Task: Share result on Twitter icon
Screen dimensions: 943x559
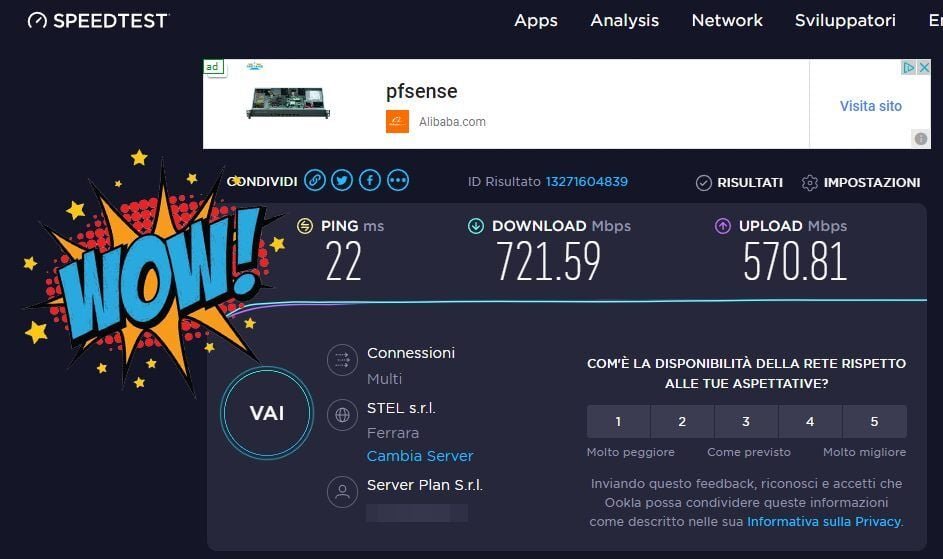Action: [x=342, y=180]
